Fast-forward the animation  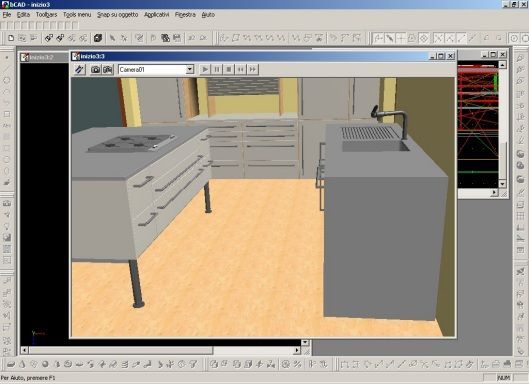pos(252,70)
